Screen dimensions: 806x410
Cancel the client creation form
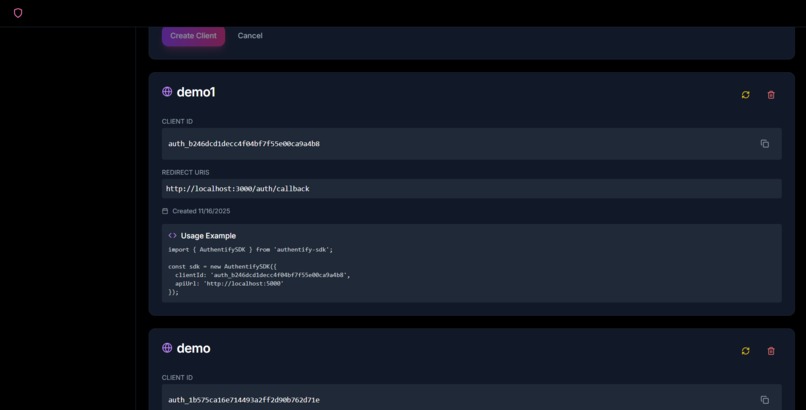point(250,35)
